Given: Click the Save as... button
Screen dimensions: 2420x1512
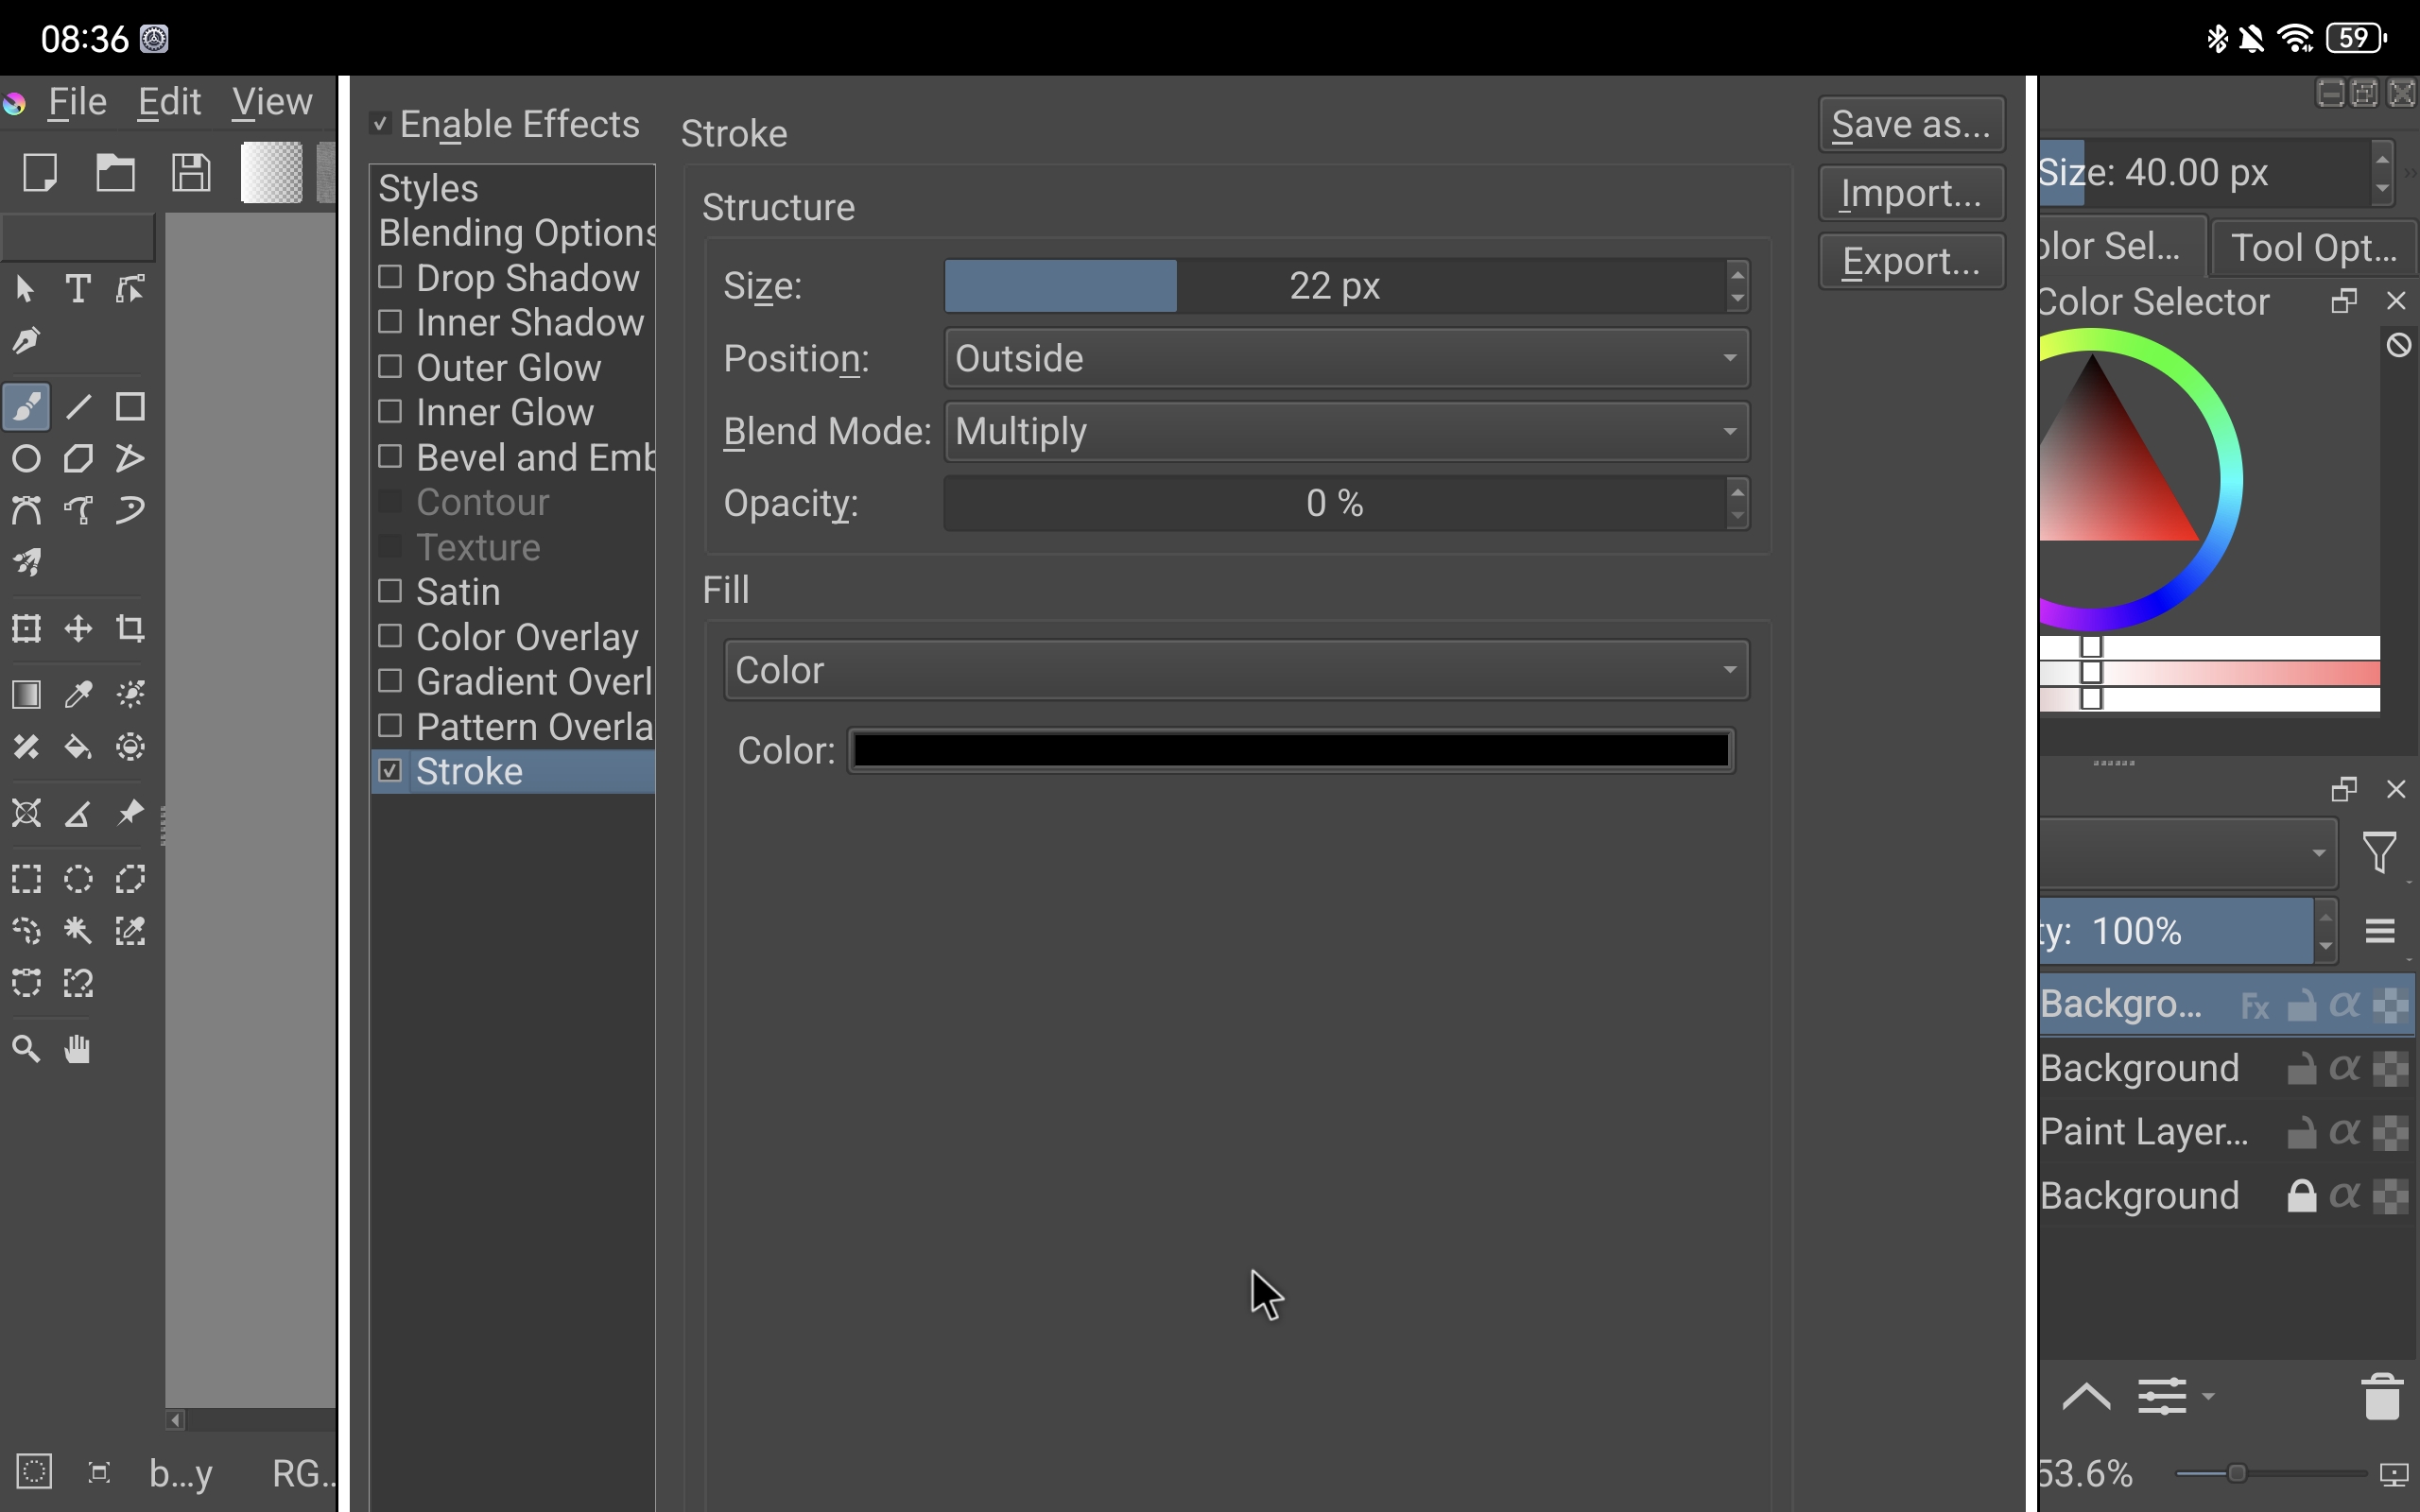Looking at the screenshot, I should 1910,125.
